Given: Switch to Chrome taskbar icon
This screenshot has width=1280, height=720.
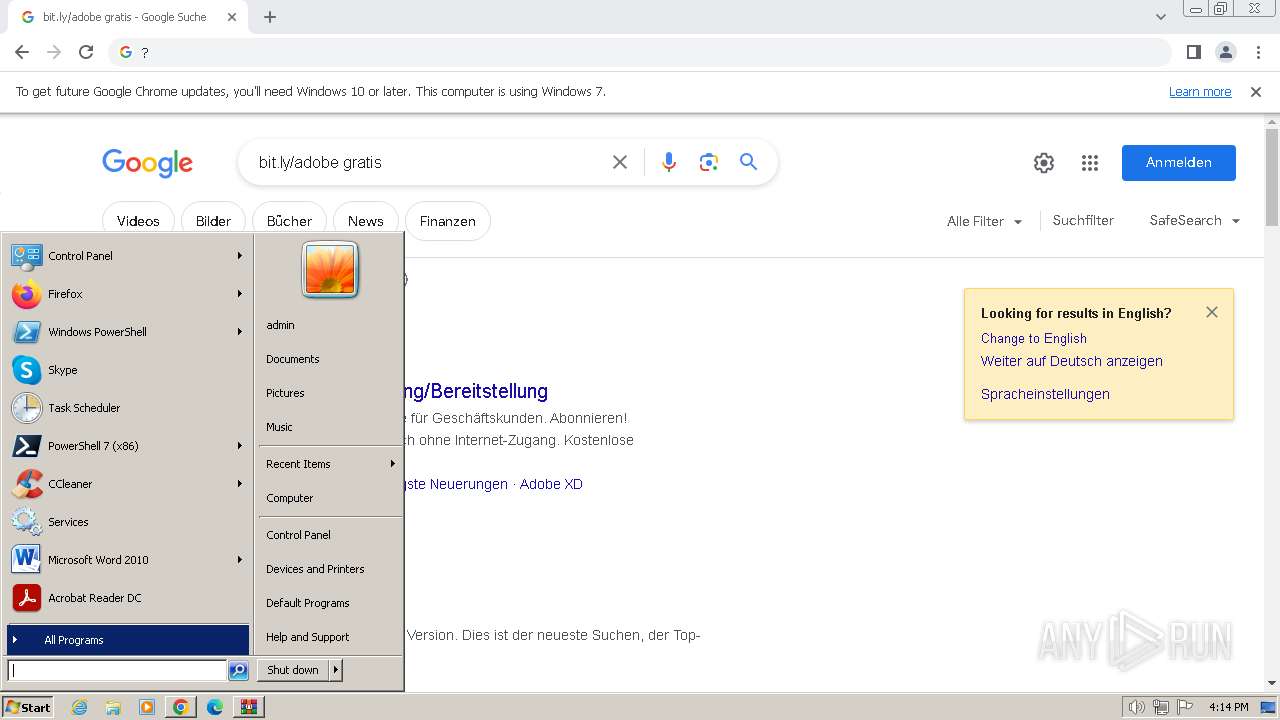Looking at the screenshot, I should (180, 707).
